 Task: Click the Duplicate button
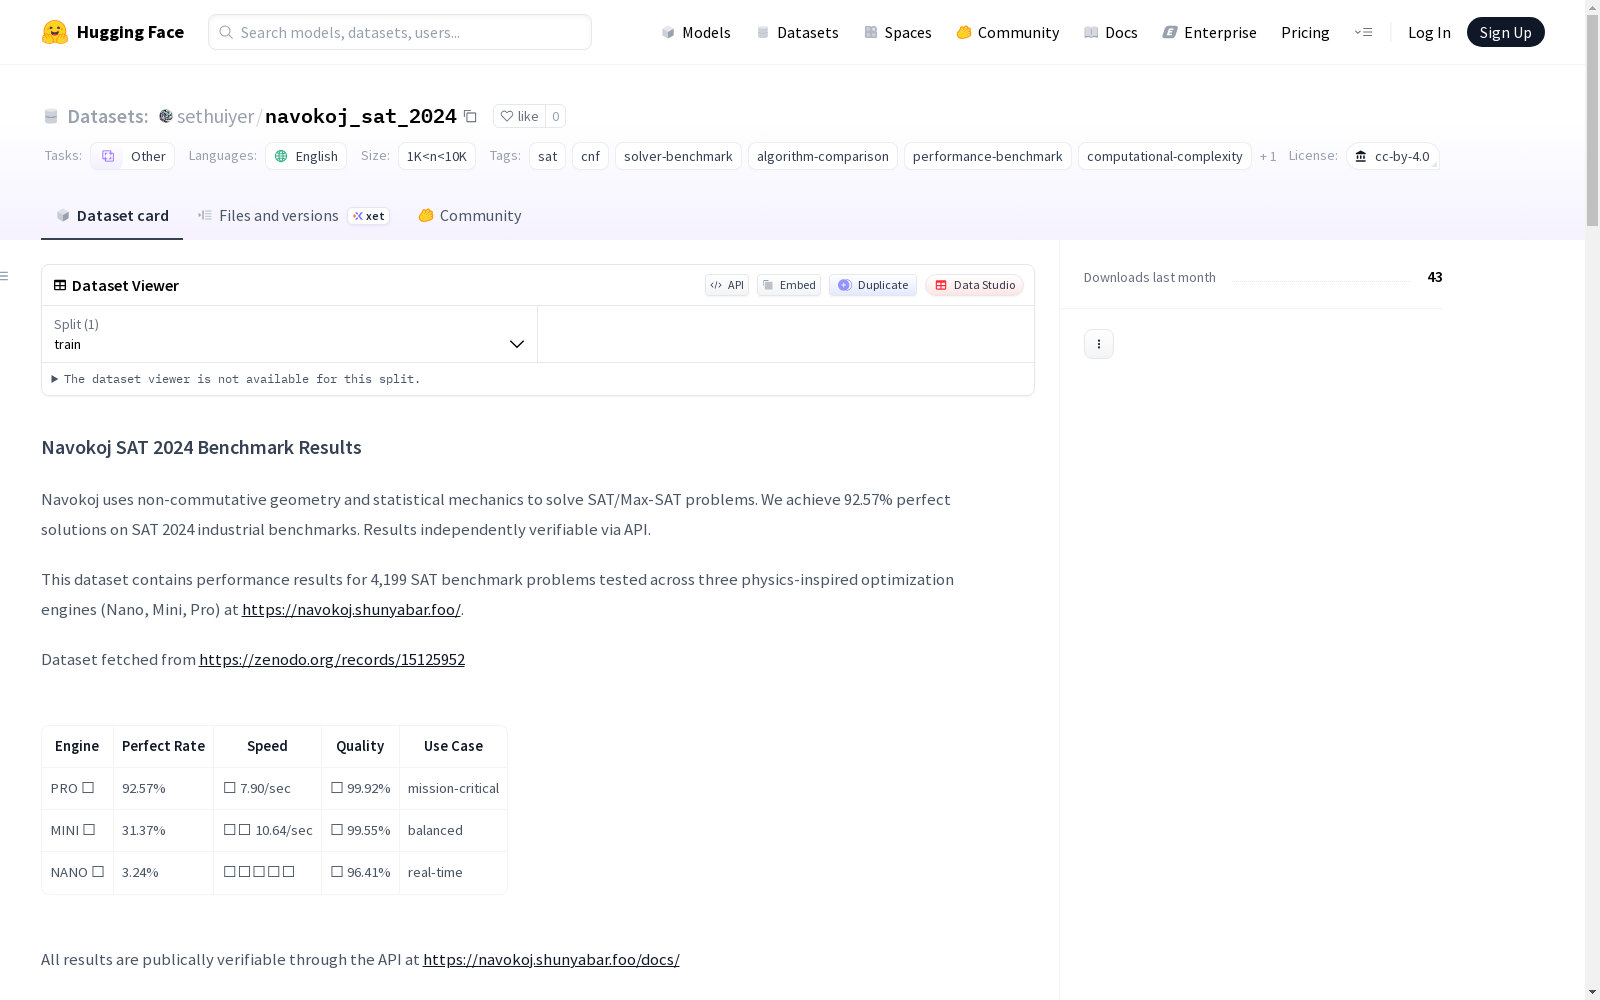click(x=873, y=285)
